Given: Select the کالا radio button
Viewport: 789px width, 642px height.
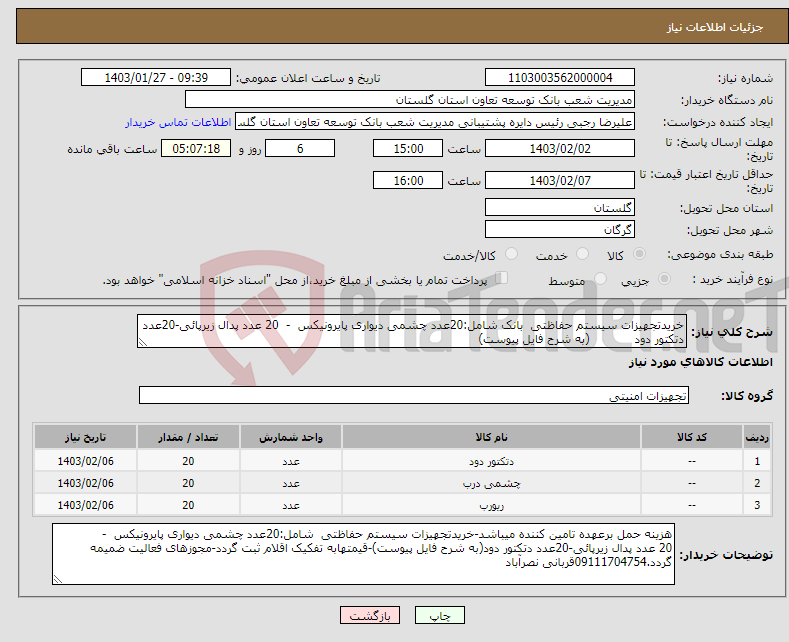Looking at the screenshot, I should 639,254.
